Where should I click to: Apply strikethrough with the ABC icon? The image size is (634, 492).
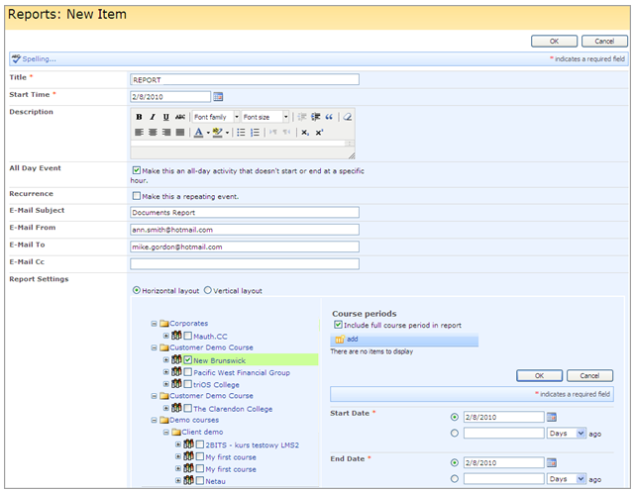180,117
